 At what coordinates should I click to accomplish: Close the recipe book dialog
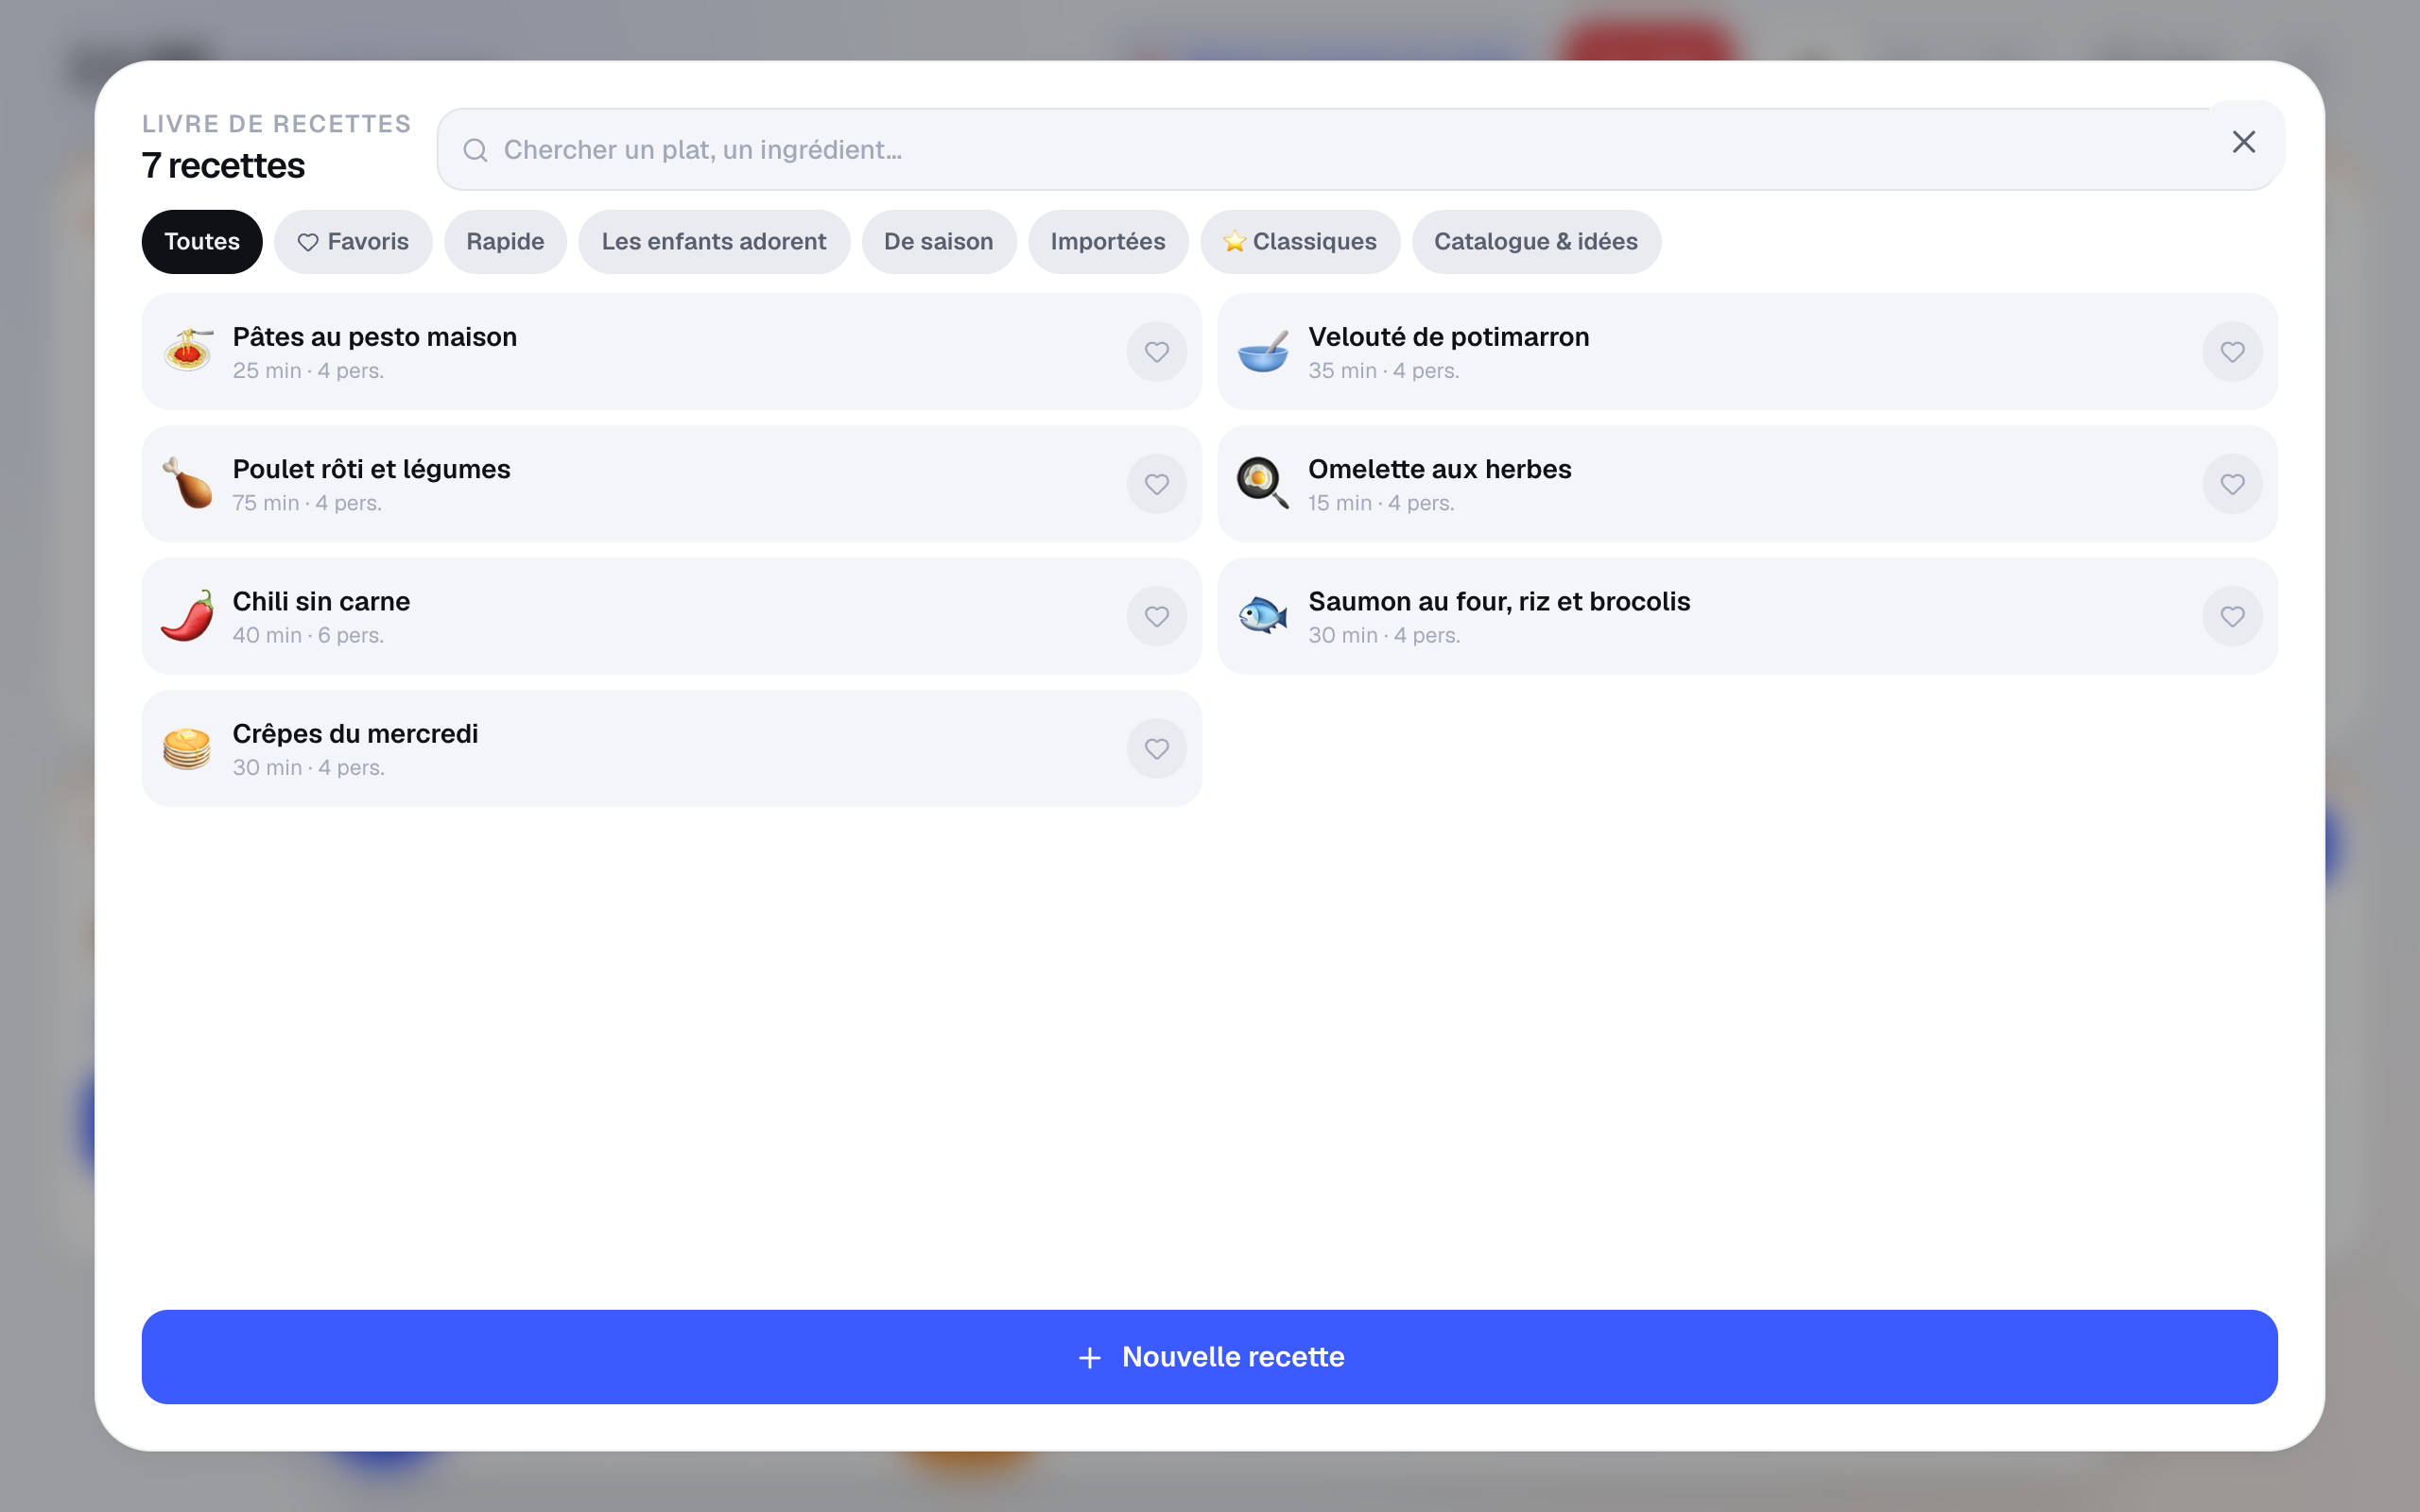coord(2244,142)
